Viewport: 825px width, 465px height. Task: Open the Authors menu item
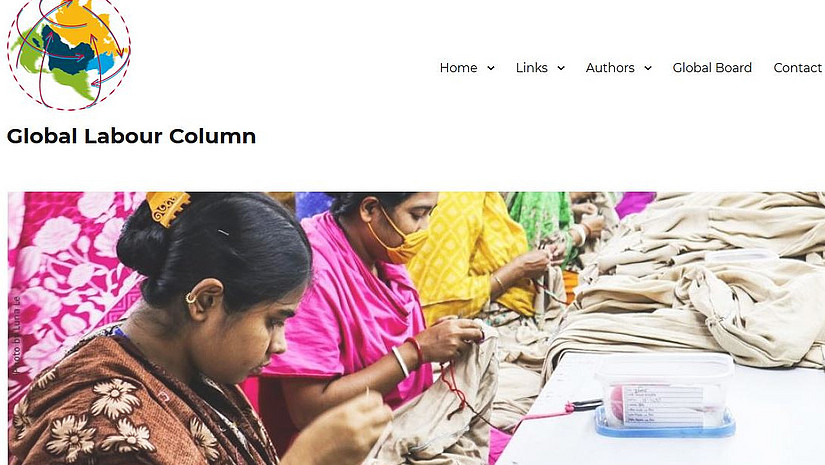tap(610, 68)
